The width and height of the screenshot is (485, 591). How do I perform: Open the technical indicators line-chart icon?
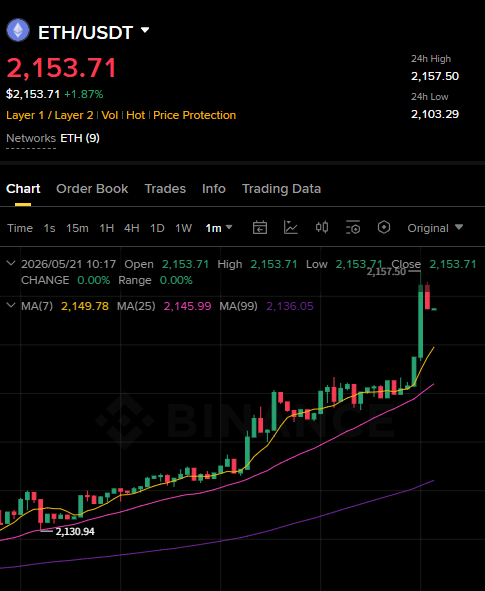coord(291,228)
